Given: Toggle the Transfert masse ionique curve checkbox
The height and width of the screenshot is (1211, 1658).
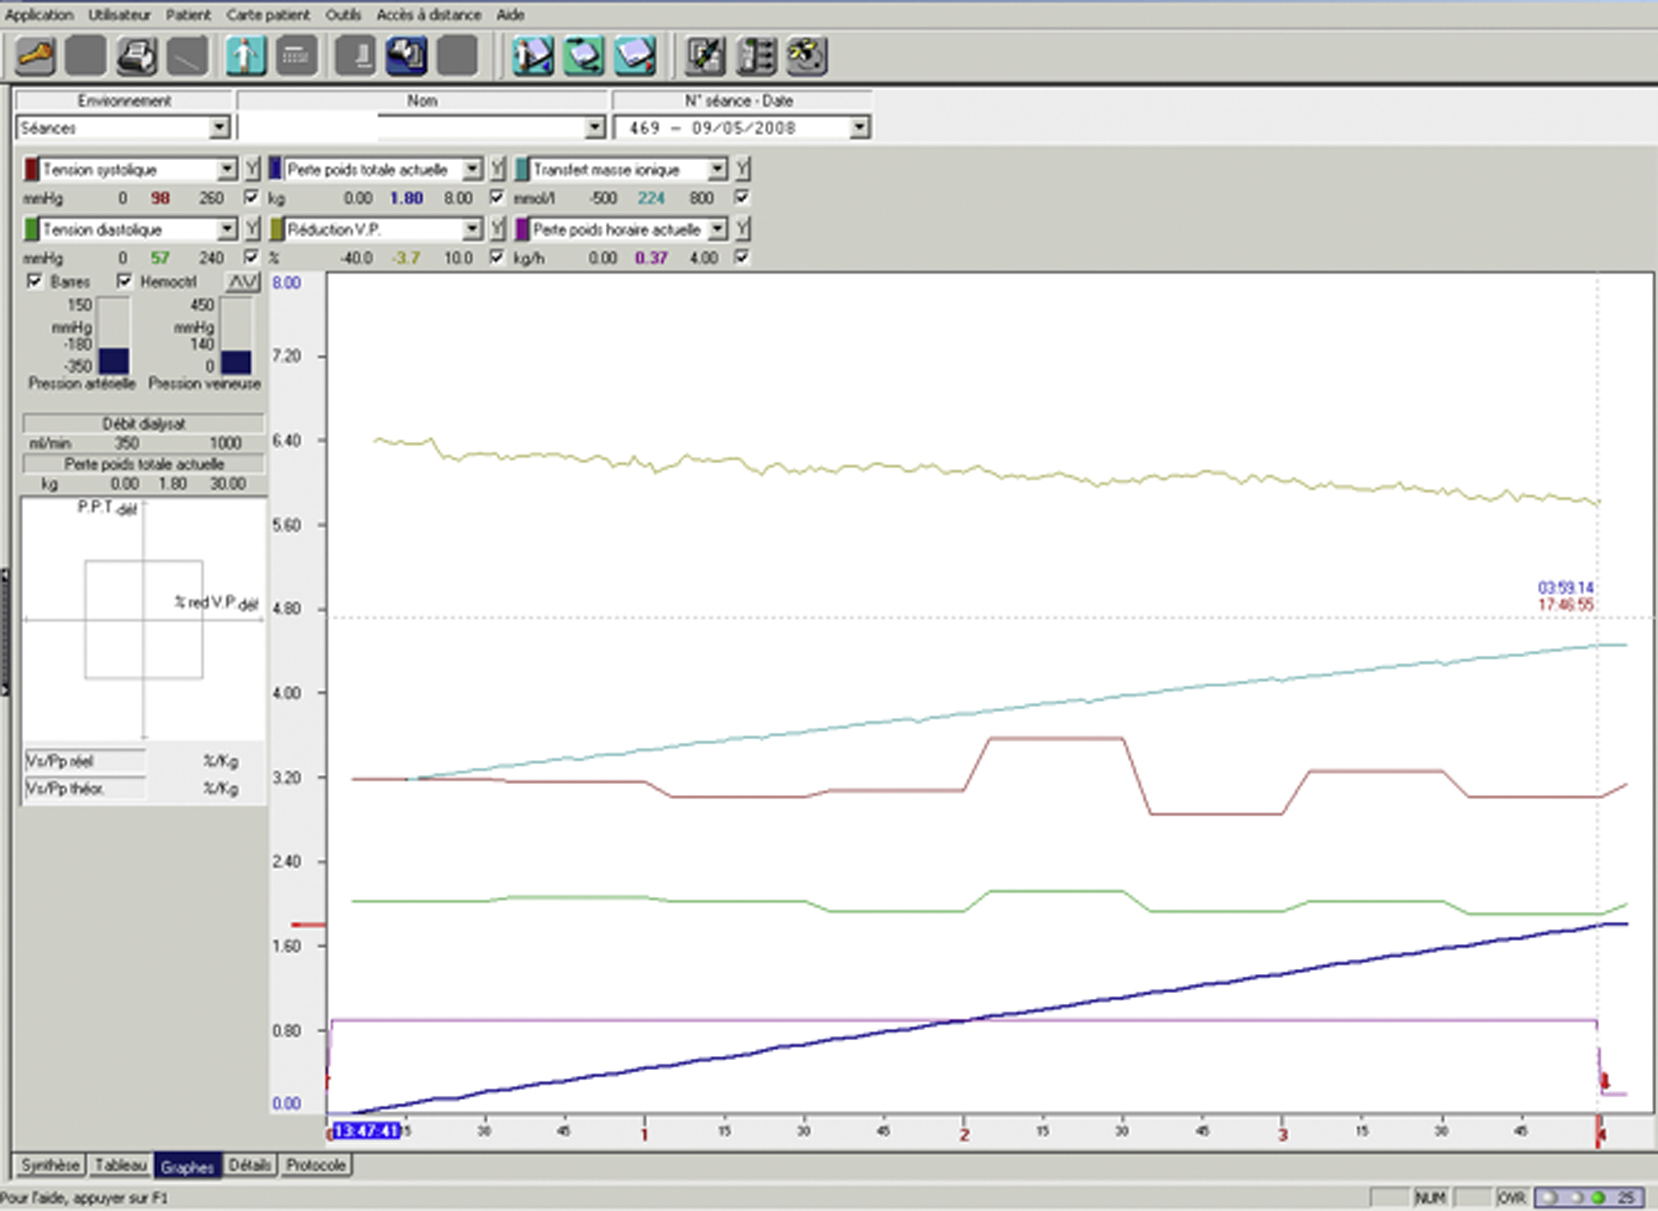Looking at the screenshot, I should (x=741, y=197).
